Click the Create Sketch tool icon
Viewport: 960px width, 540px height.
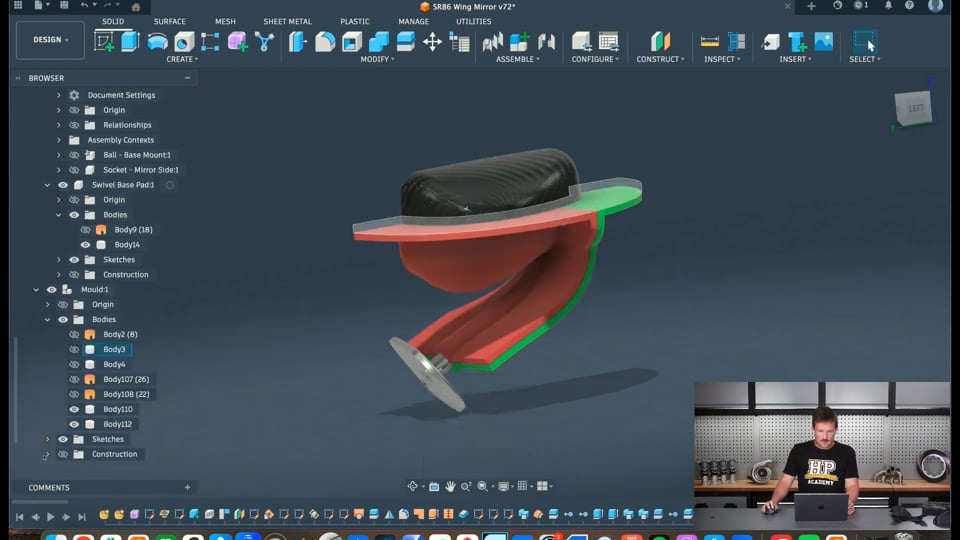pos(104,41)
